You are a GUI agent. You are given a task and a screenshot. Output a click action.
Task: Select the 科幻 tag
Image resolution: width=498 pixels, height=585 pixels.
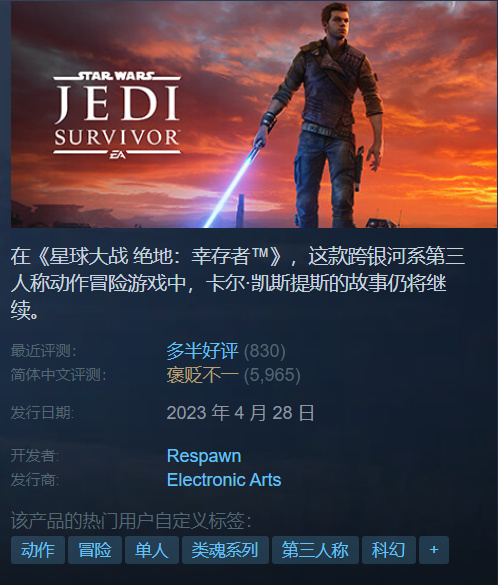click(389, 550)
